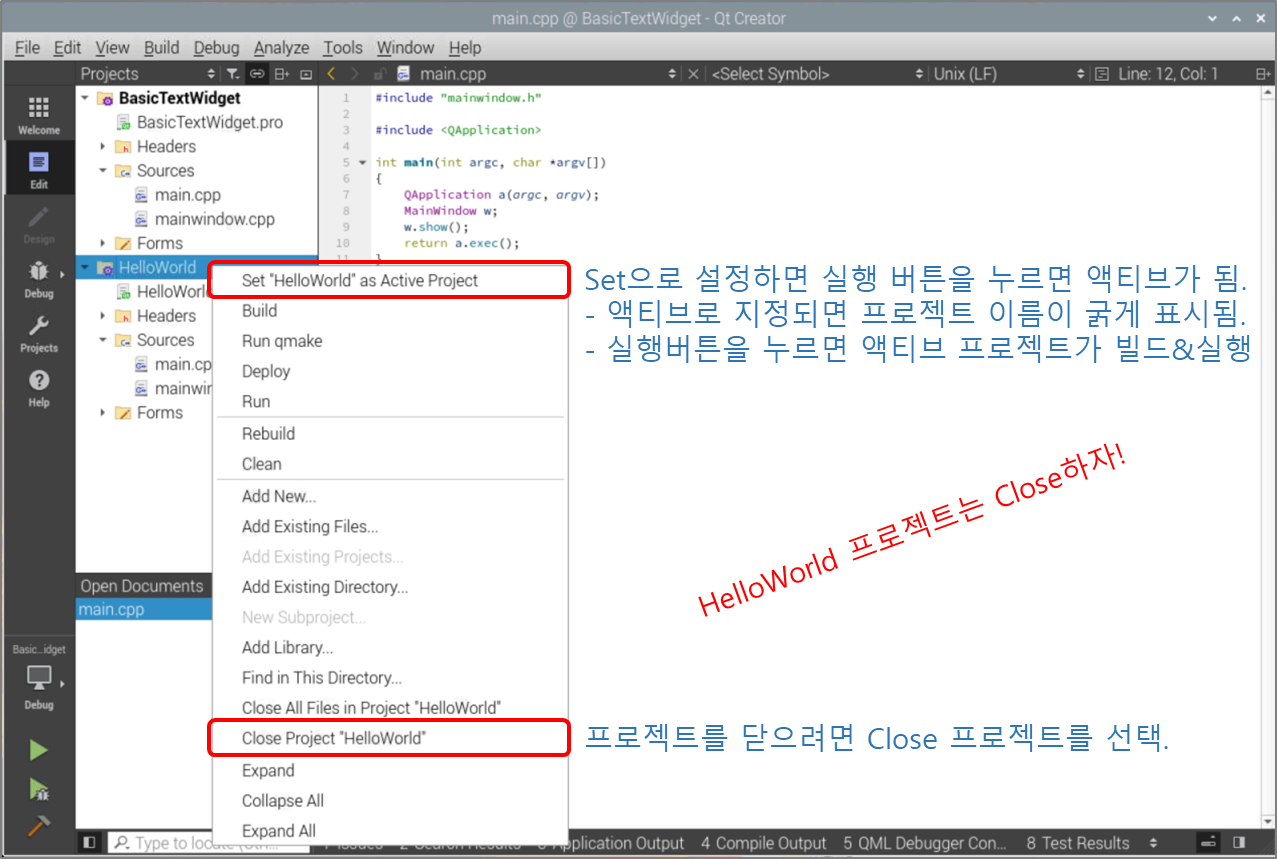Toggle the progress details button in status bar
This screenshot has width=1277, height=859.
(x=1209, y=843)
